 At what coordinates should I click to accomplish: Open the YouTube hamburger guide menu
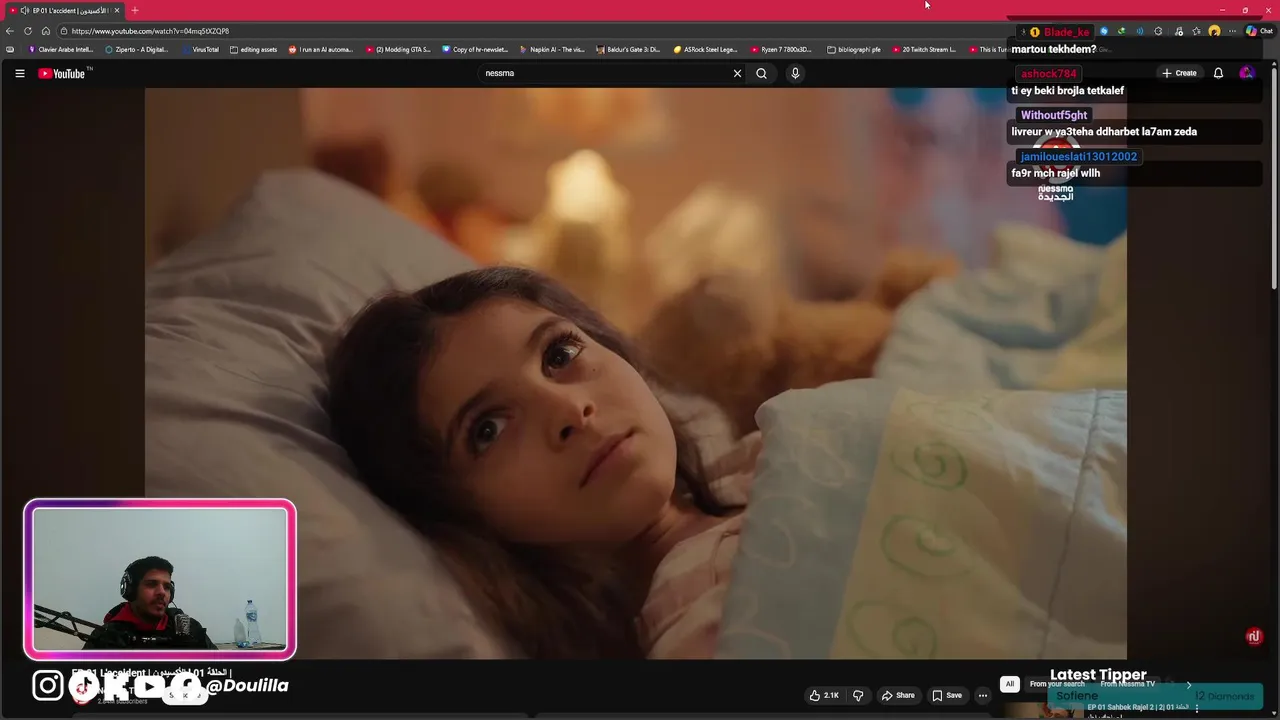coord(19,73)
